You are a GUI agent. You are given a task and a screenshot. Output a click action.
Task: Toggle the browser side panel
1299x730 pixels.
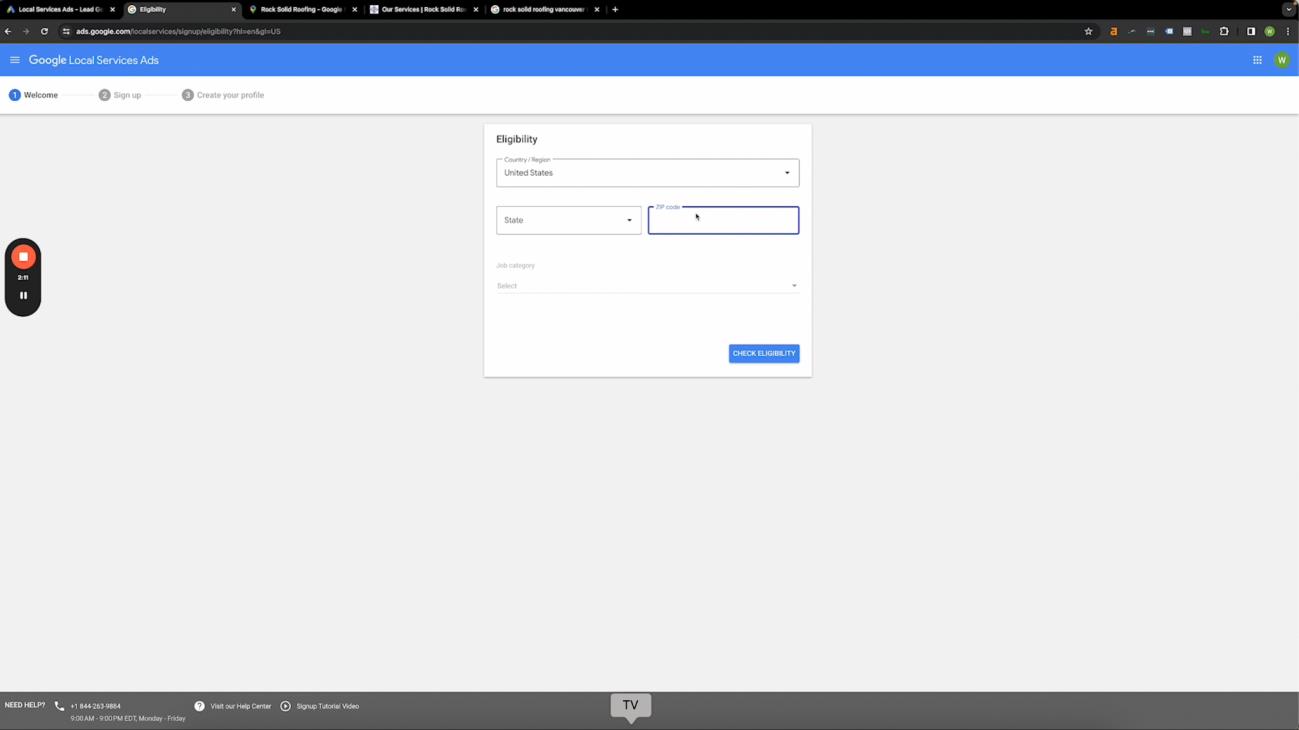[x=1251, y=31]
